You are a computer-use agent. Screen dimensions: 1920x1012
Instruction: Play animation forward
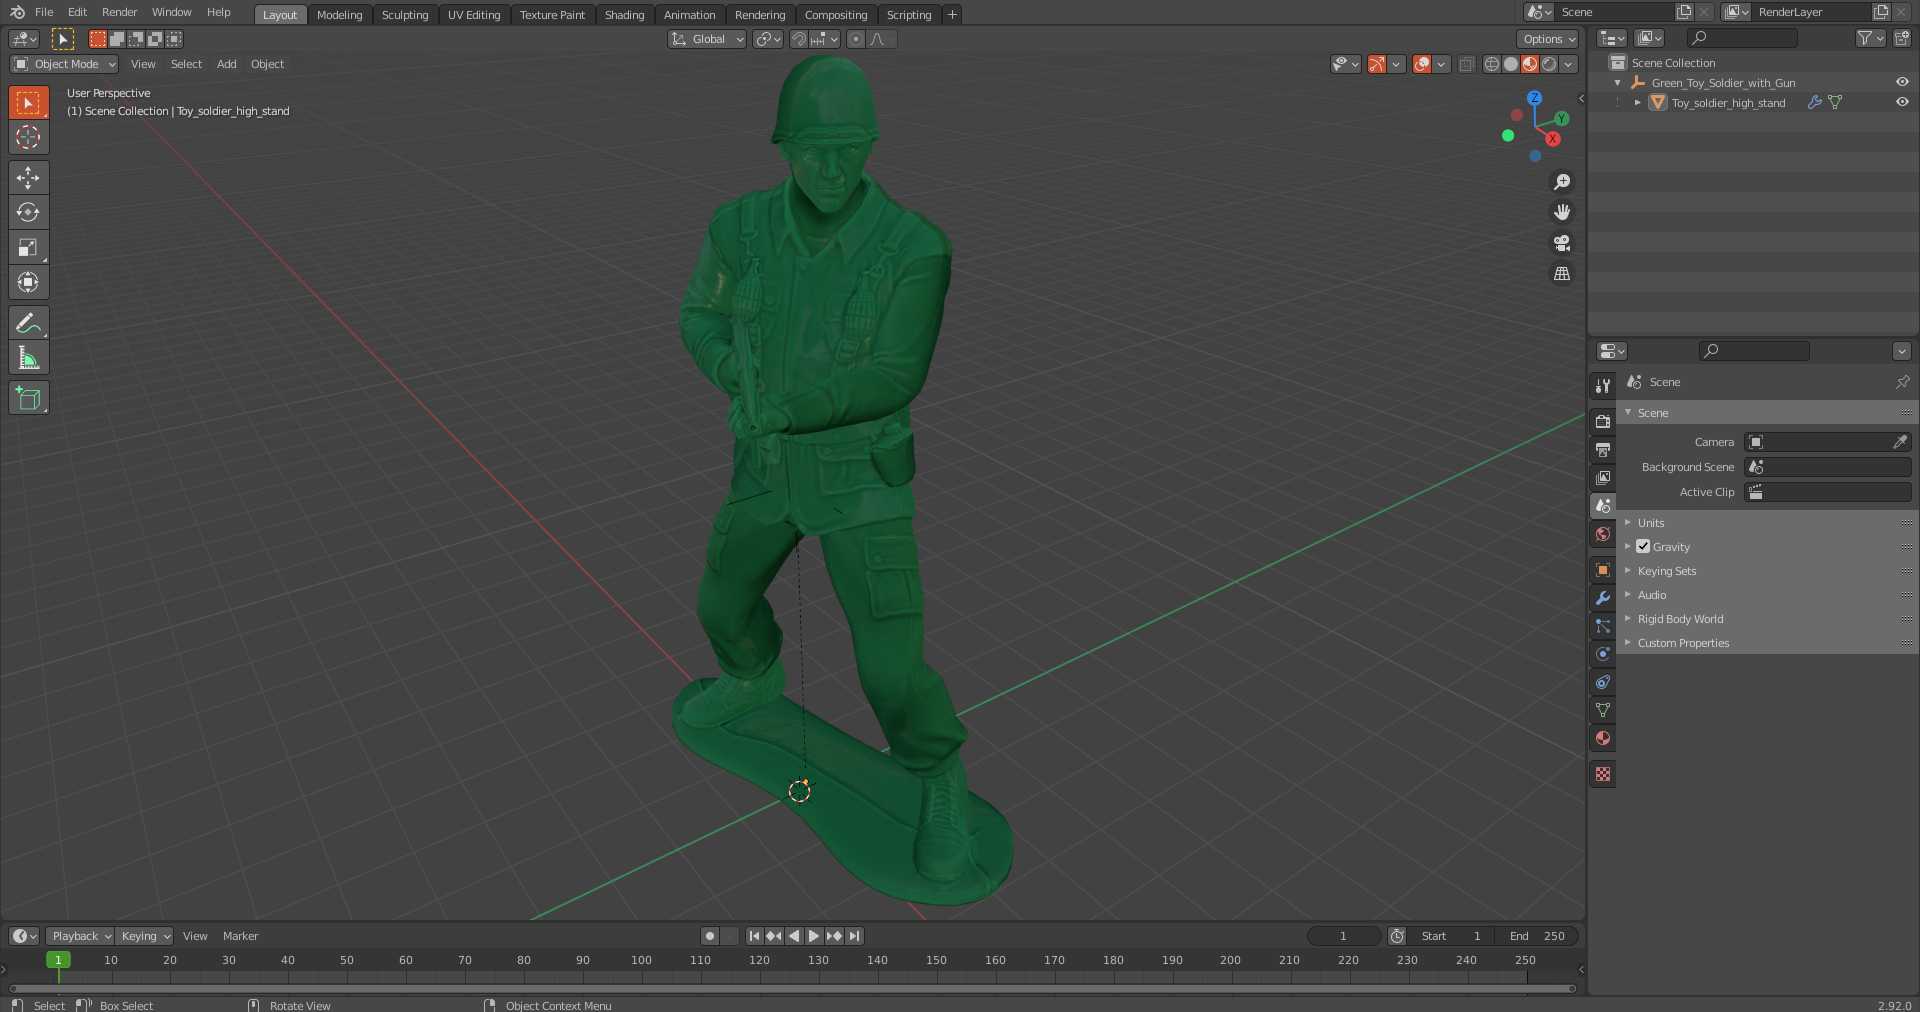coord(814,936)
